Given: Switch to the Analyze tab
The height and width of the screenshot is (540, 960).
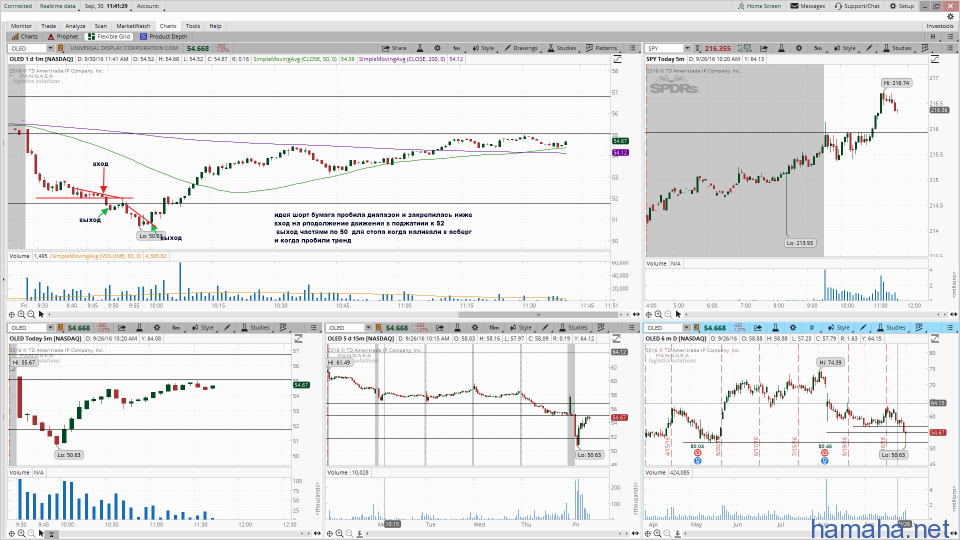Looking at the screenshot, I should (75, 26).
